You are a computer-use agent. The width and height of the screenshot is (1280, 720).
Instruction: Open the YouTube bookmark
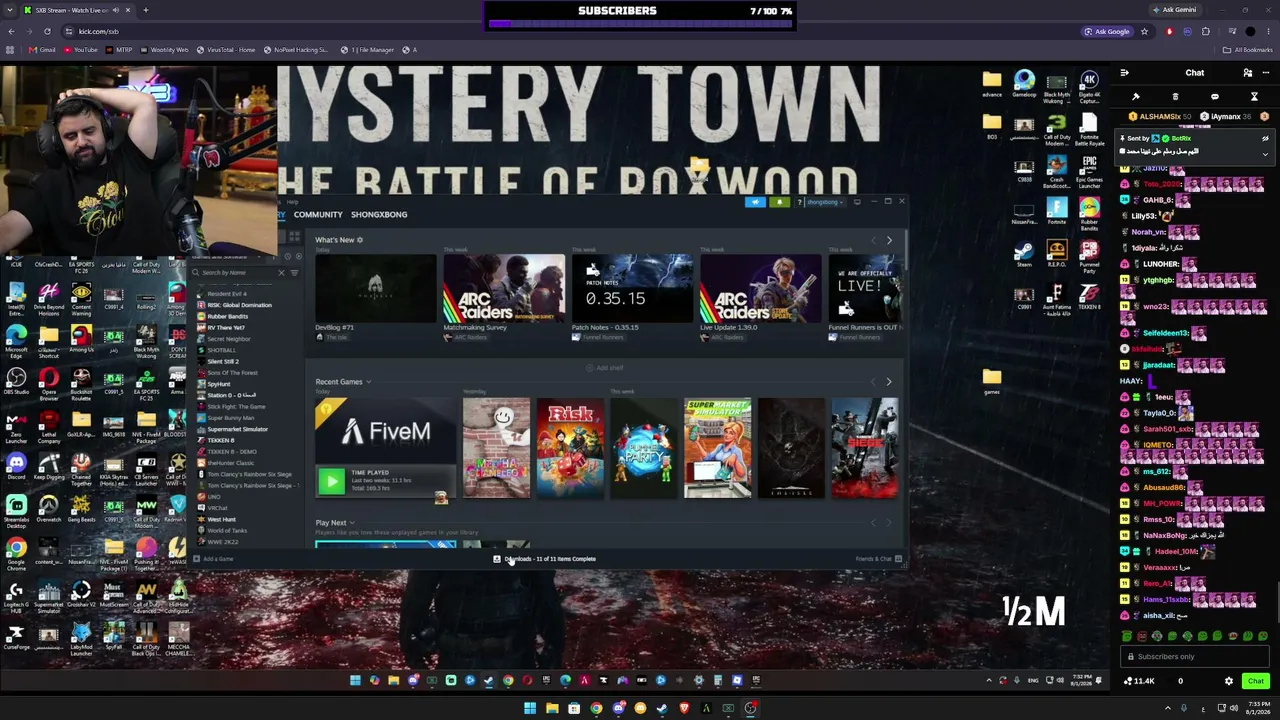pyautogui.click(x=81, y=50)
